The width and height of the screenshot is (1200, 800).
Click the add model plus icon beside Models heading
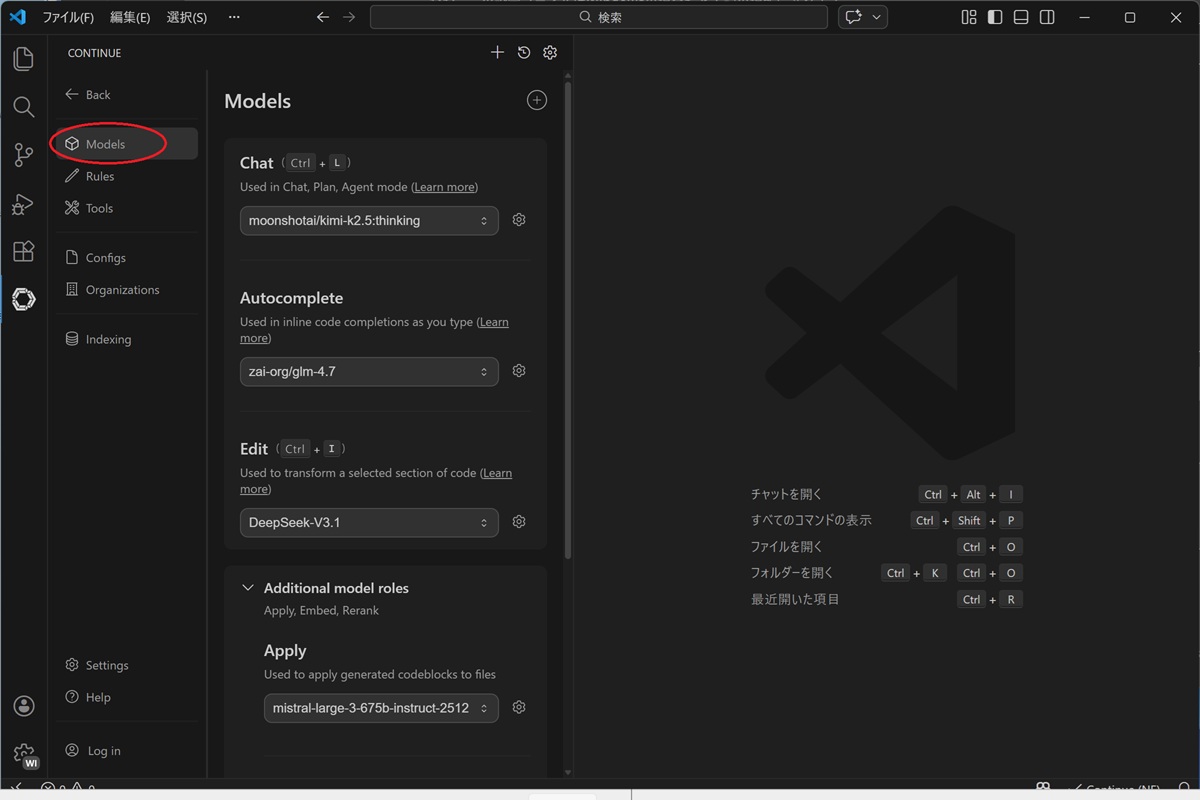(537, 100)
